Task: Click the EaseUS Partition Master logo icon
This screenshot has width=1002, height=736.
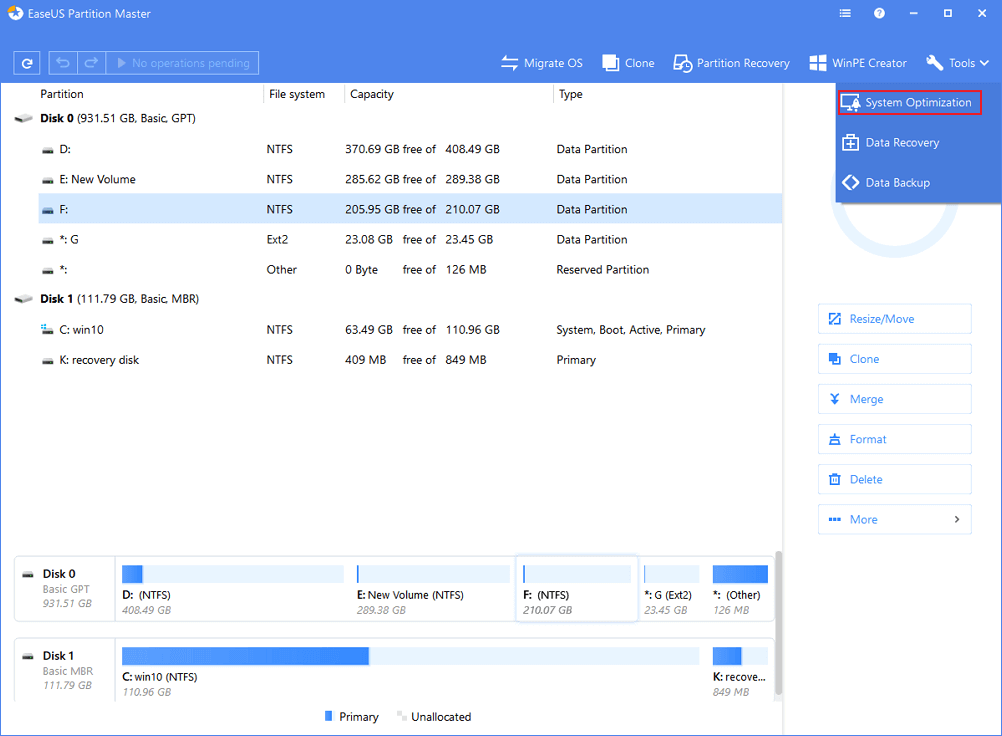Action: [x=15, y=13]
